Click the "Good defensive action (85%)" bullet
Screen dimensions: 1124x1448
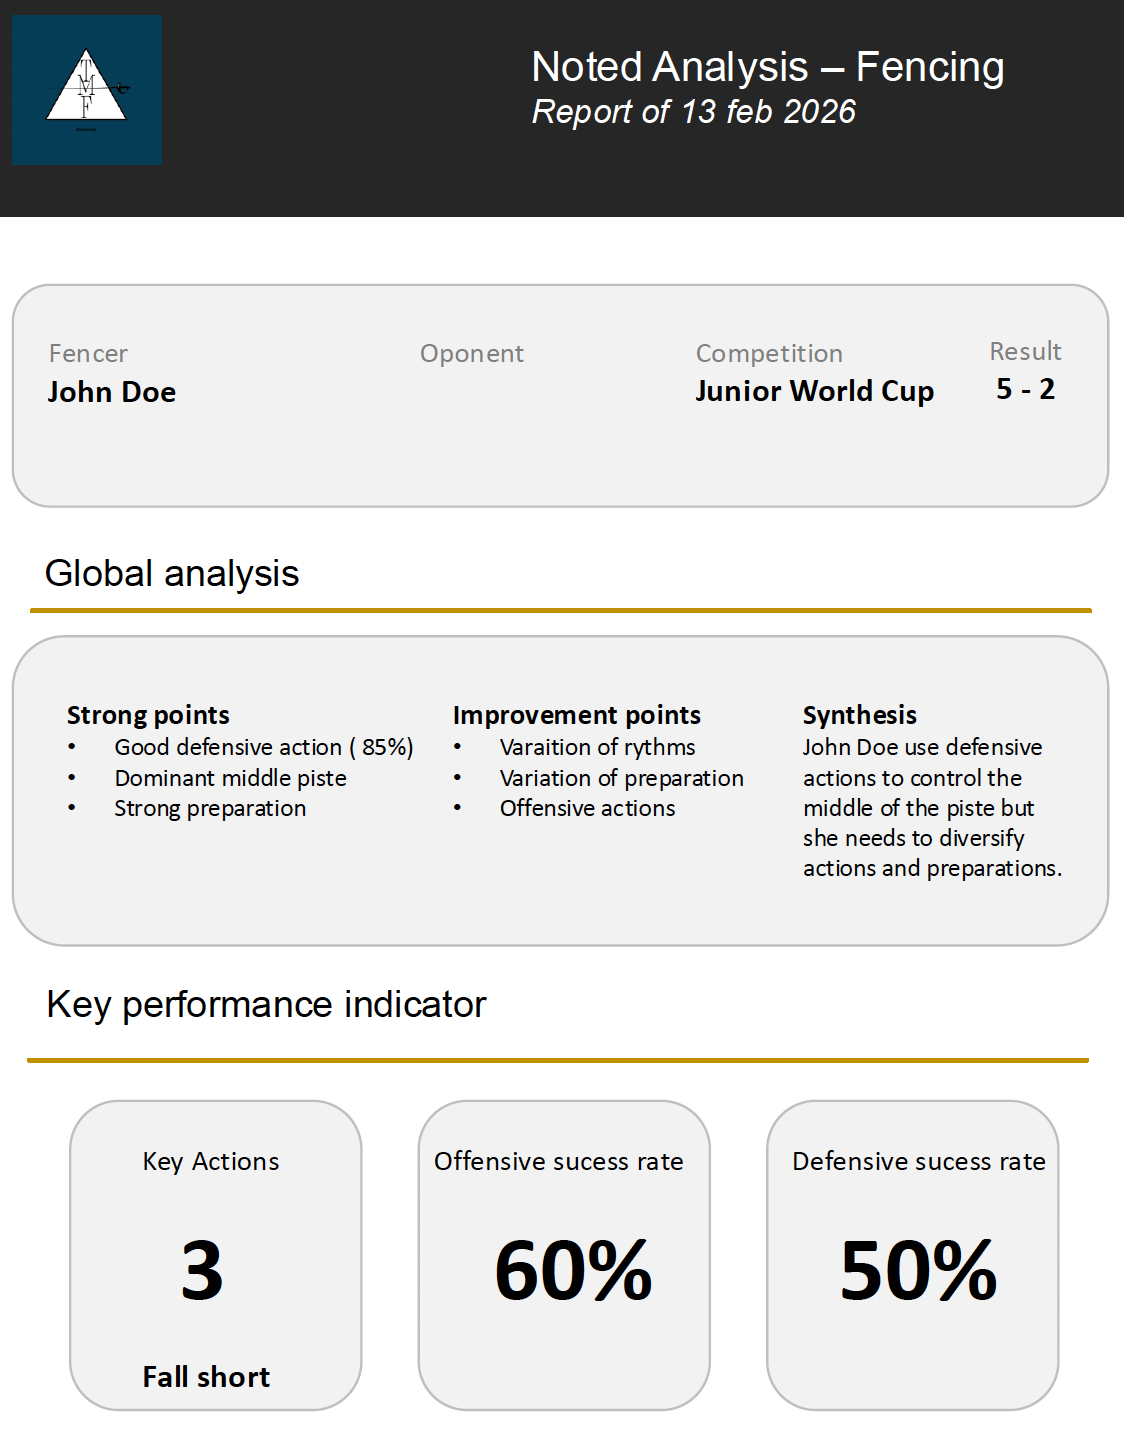click(x=263, y=747)
